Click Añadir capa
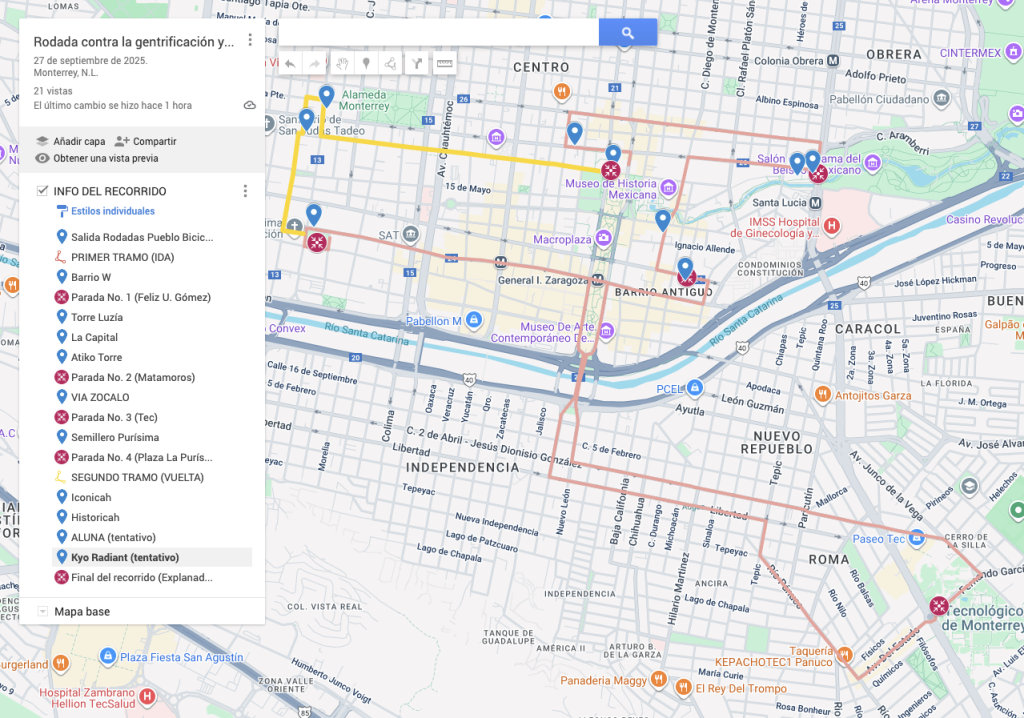The image size is (1024, 718). [70, 141]
